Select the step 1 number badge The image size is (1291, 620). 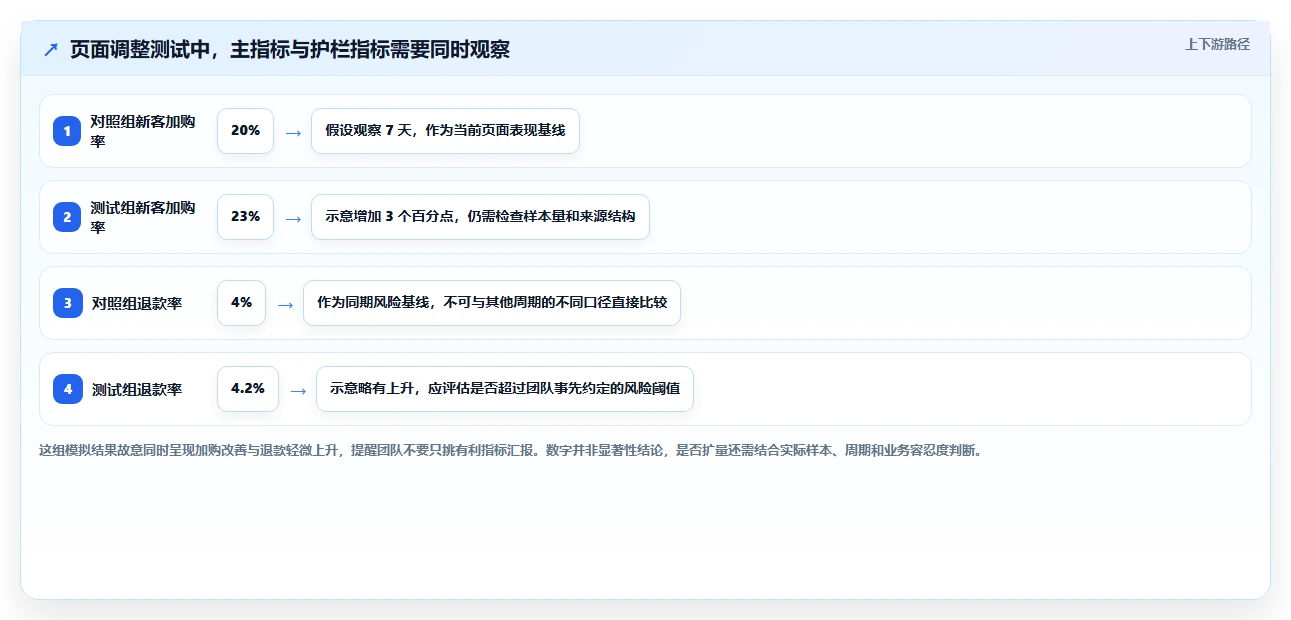click(67, 131)
